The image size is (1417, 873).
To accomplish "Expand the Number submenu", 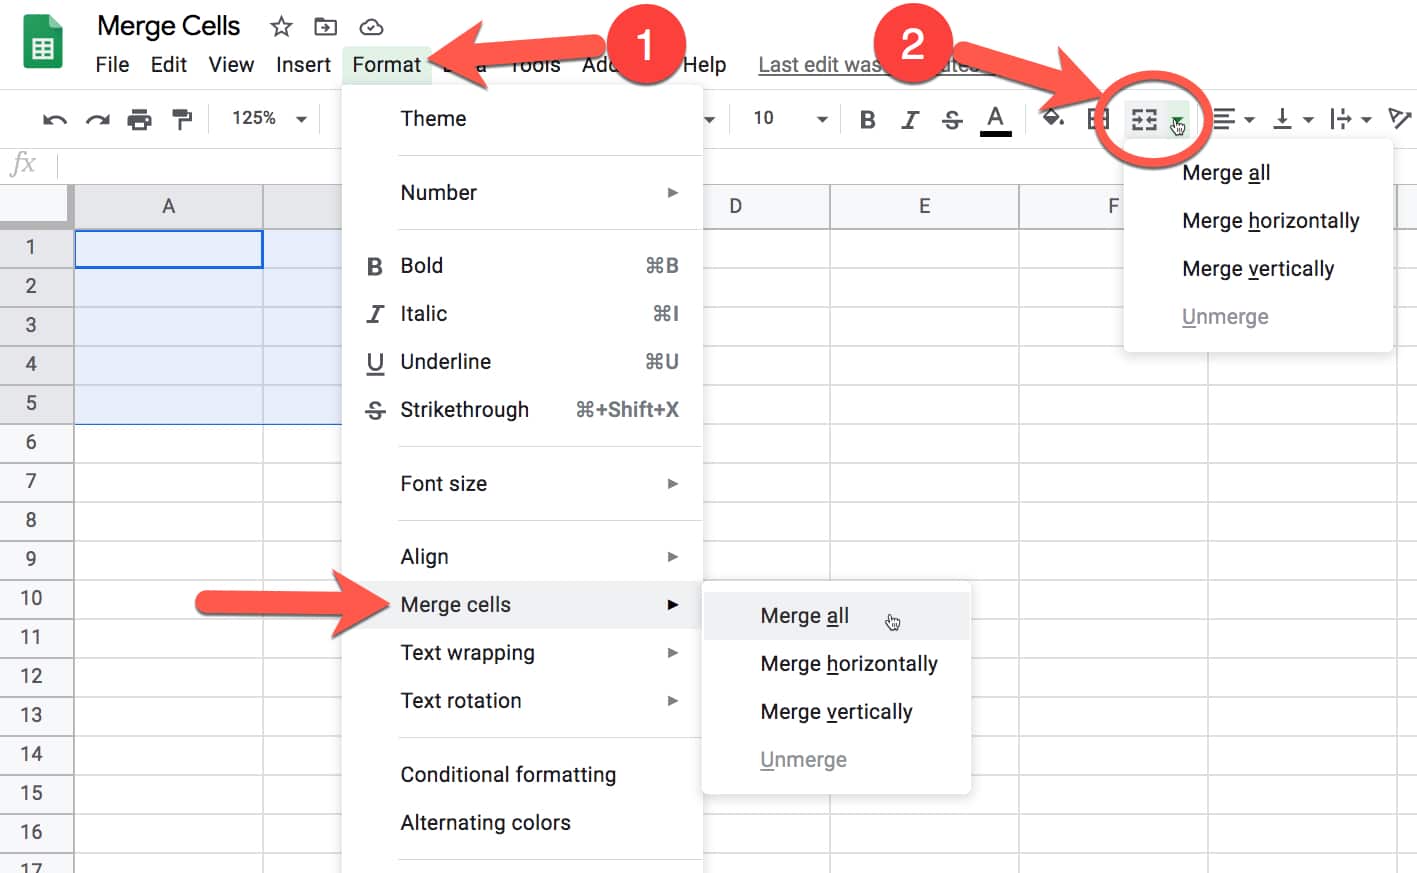I will 522,193.
